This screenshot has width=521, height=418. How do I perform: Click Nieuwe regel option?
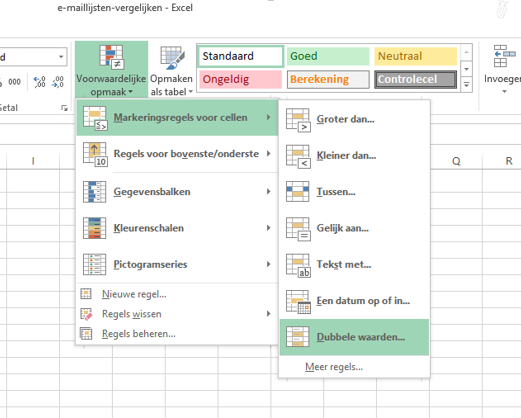coord(134,294)
